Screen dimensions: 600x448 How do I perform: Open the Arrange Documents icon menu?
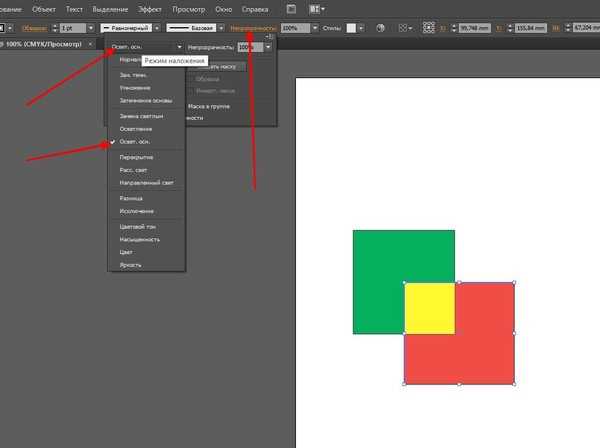point(317,9)
